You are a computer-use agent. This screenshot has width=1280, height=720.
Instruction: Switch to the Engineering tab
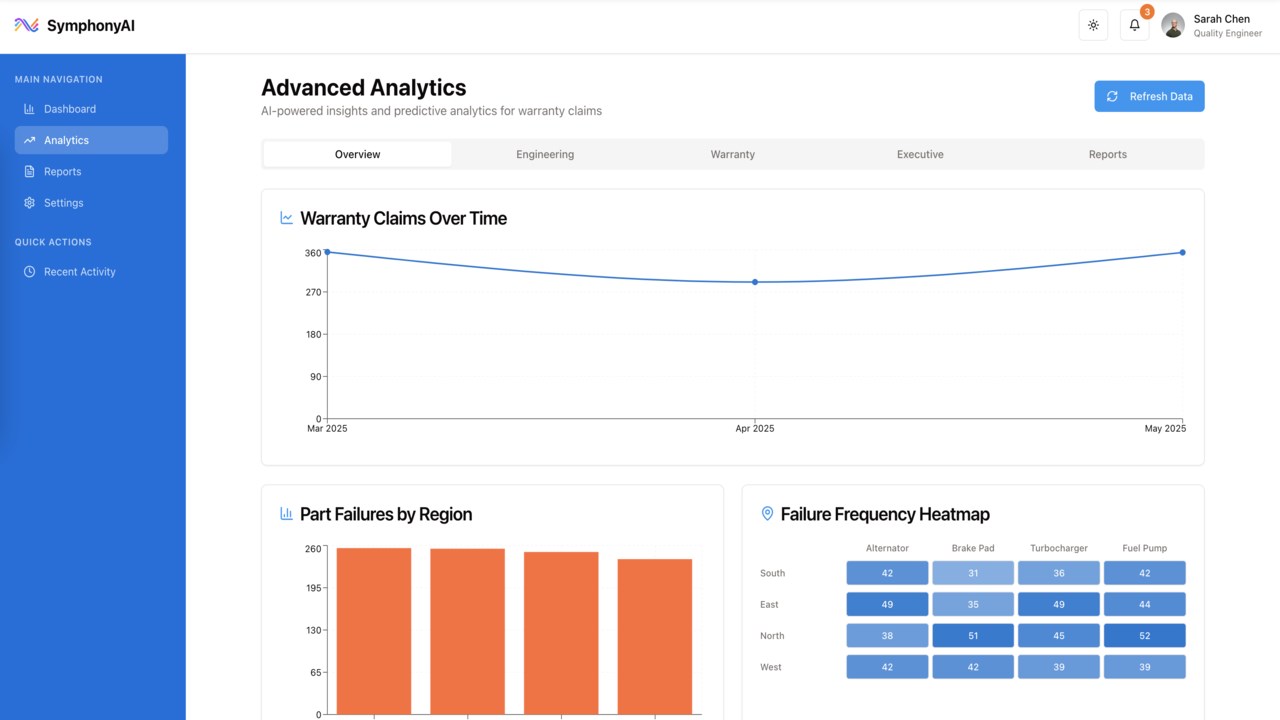[x=545, y=154]
